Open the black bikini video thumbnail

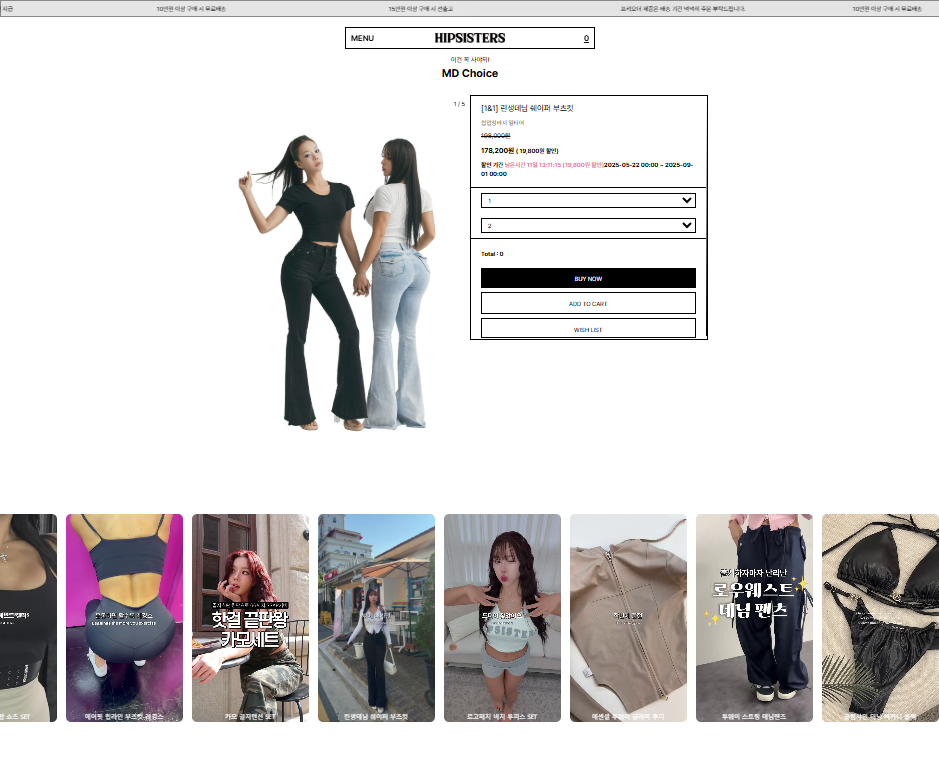[x=880, y=617]
